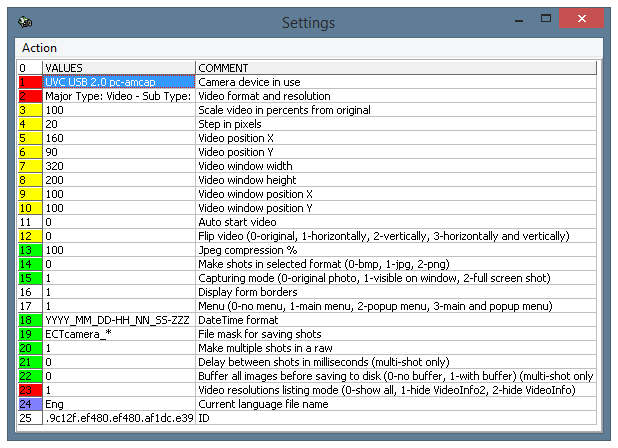
Task: Click the camera app icon in title bar
Action: point(25,22)
